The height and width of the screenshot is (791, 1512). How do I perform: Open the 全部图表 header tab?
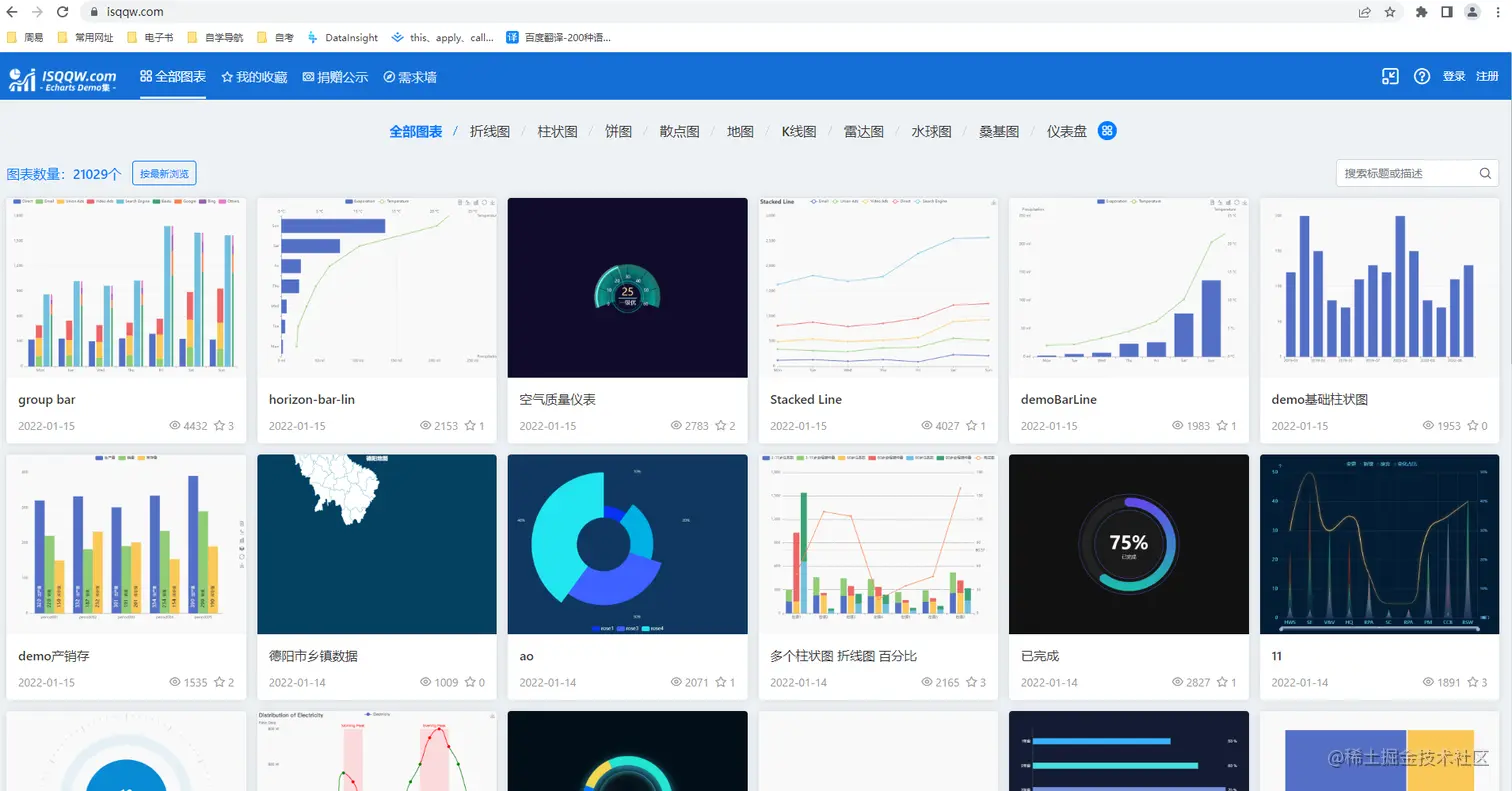pos(173,77)
